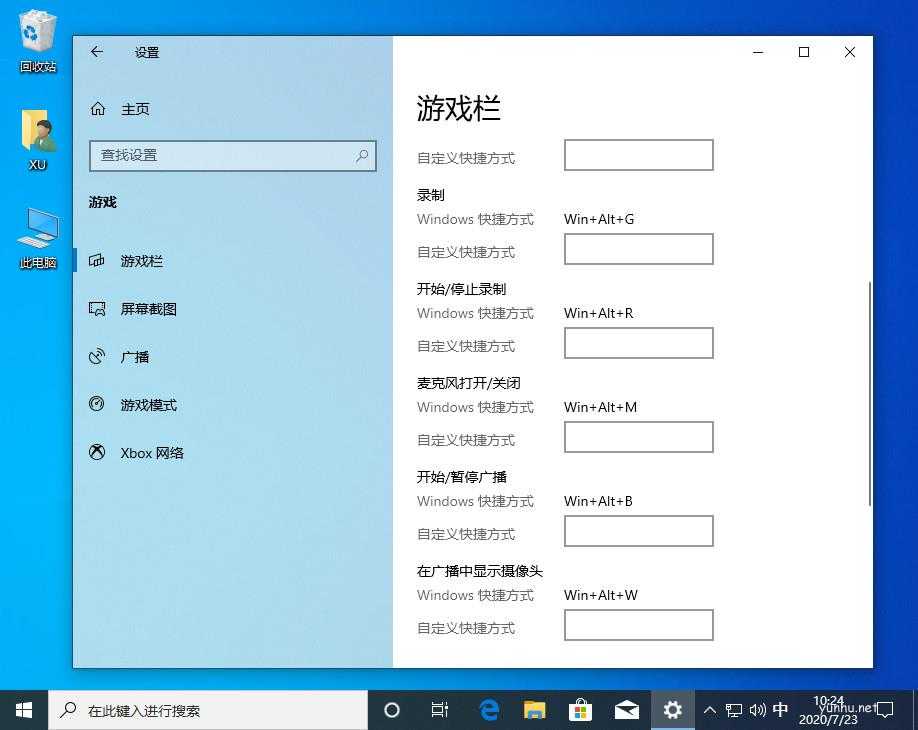918x730 pixels.
Task: Open the Start menu
Action: coord(22,709)
